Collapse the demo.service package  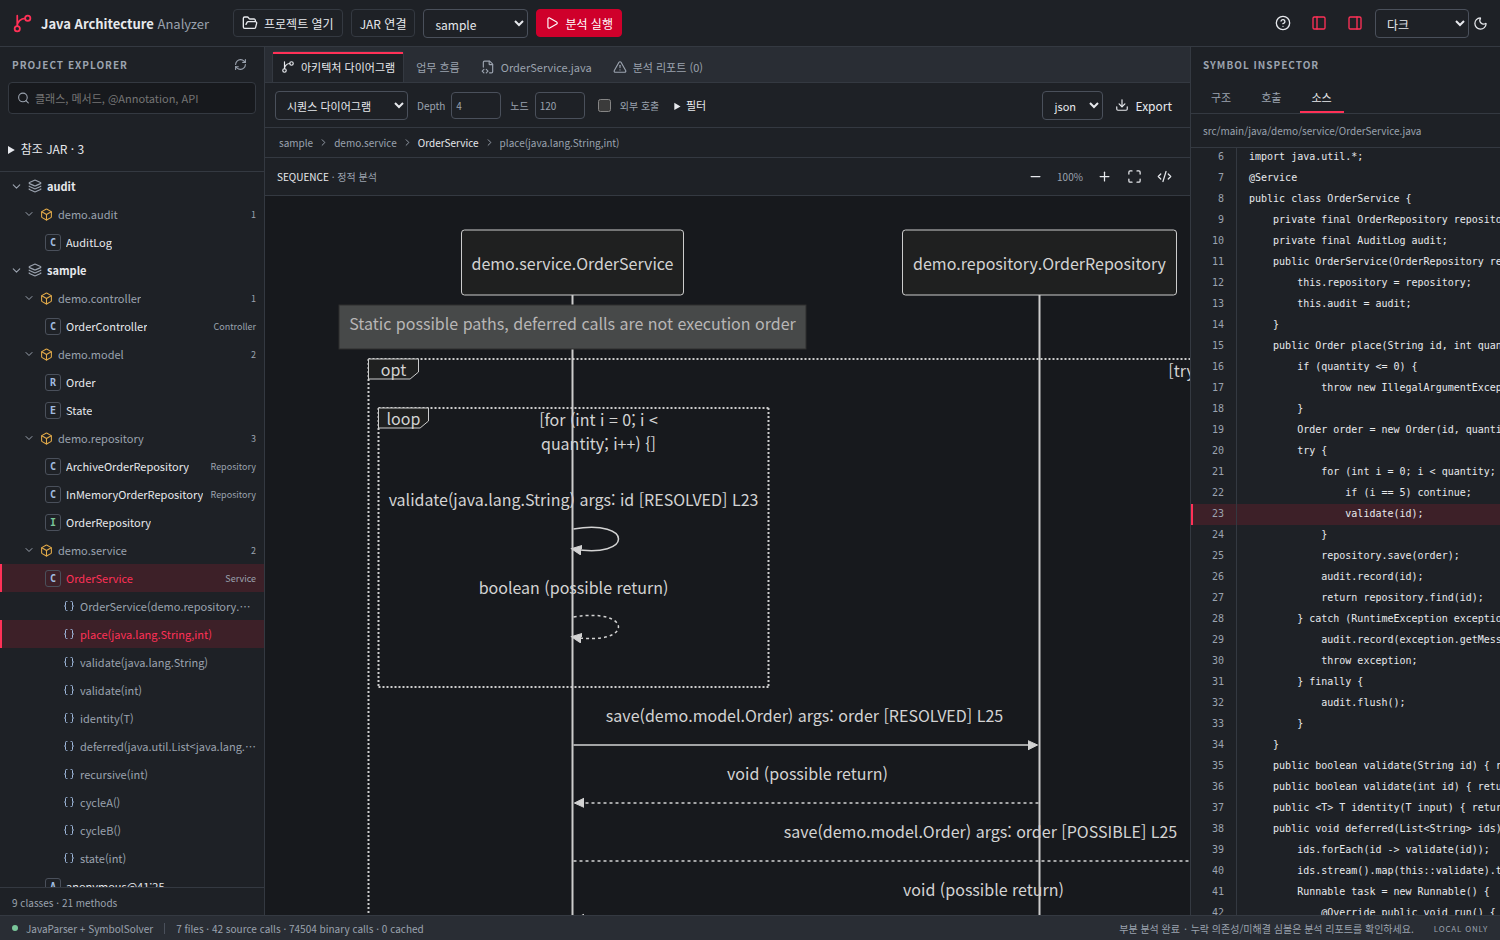pos(29,550)
